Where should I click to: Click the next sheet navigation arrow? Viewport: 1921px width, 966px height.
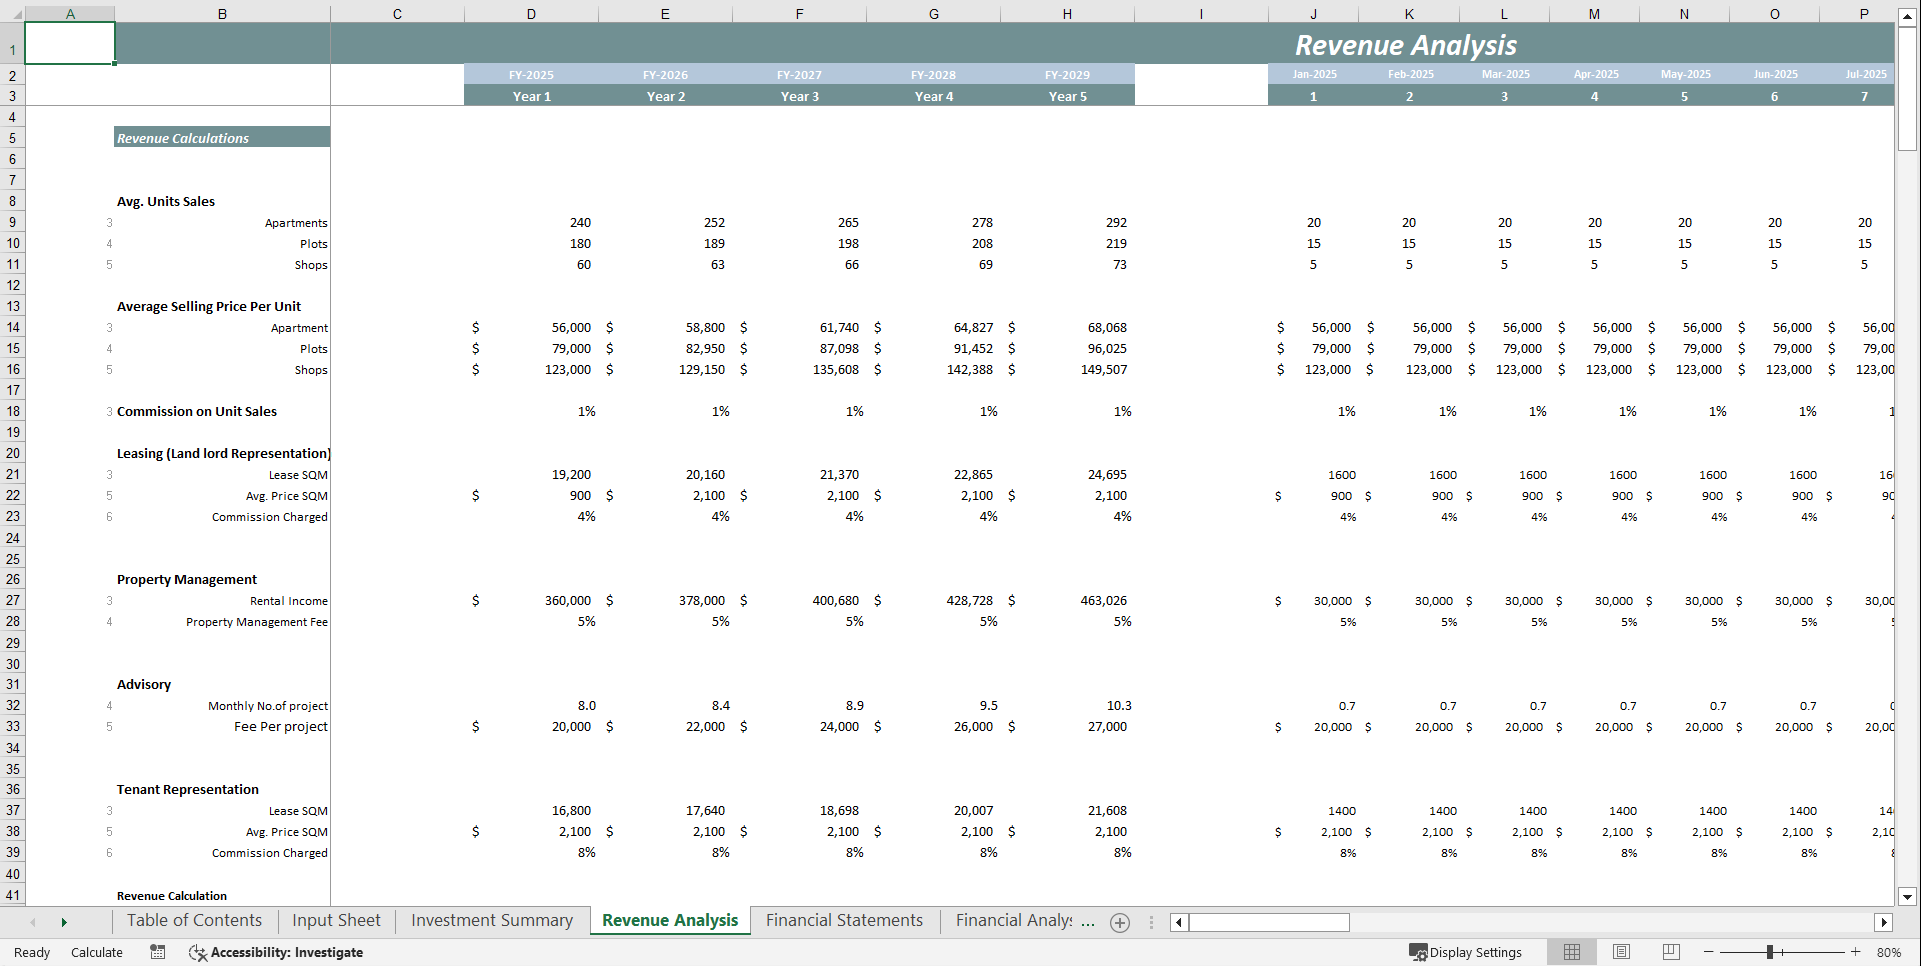point(64,921)
